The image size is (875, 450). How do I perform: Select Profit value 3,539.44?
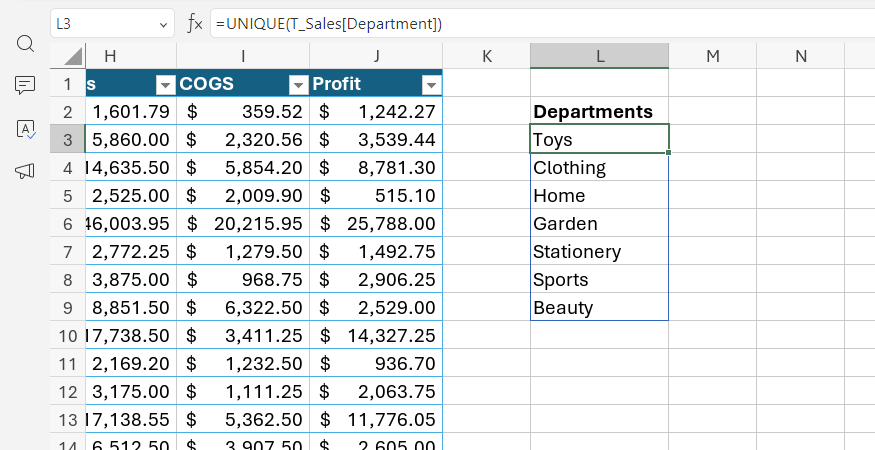376,140
